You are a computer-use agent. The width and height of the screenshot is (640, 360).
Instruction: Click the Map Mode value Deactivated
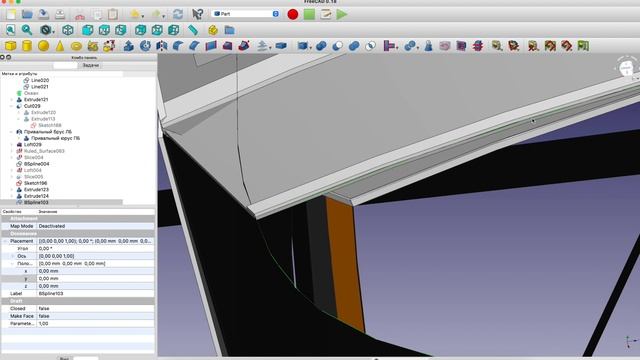(96, 226)
